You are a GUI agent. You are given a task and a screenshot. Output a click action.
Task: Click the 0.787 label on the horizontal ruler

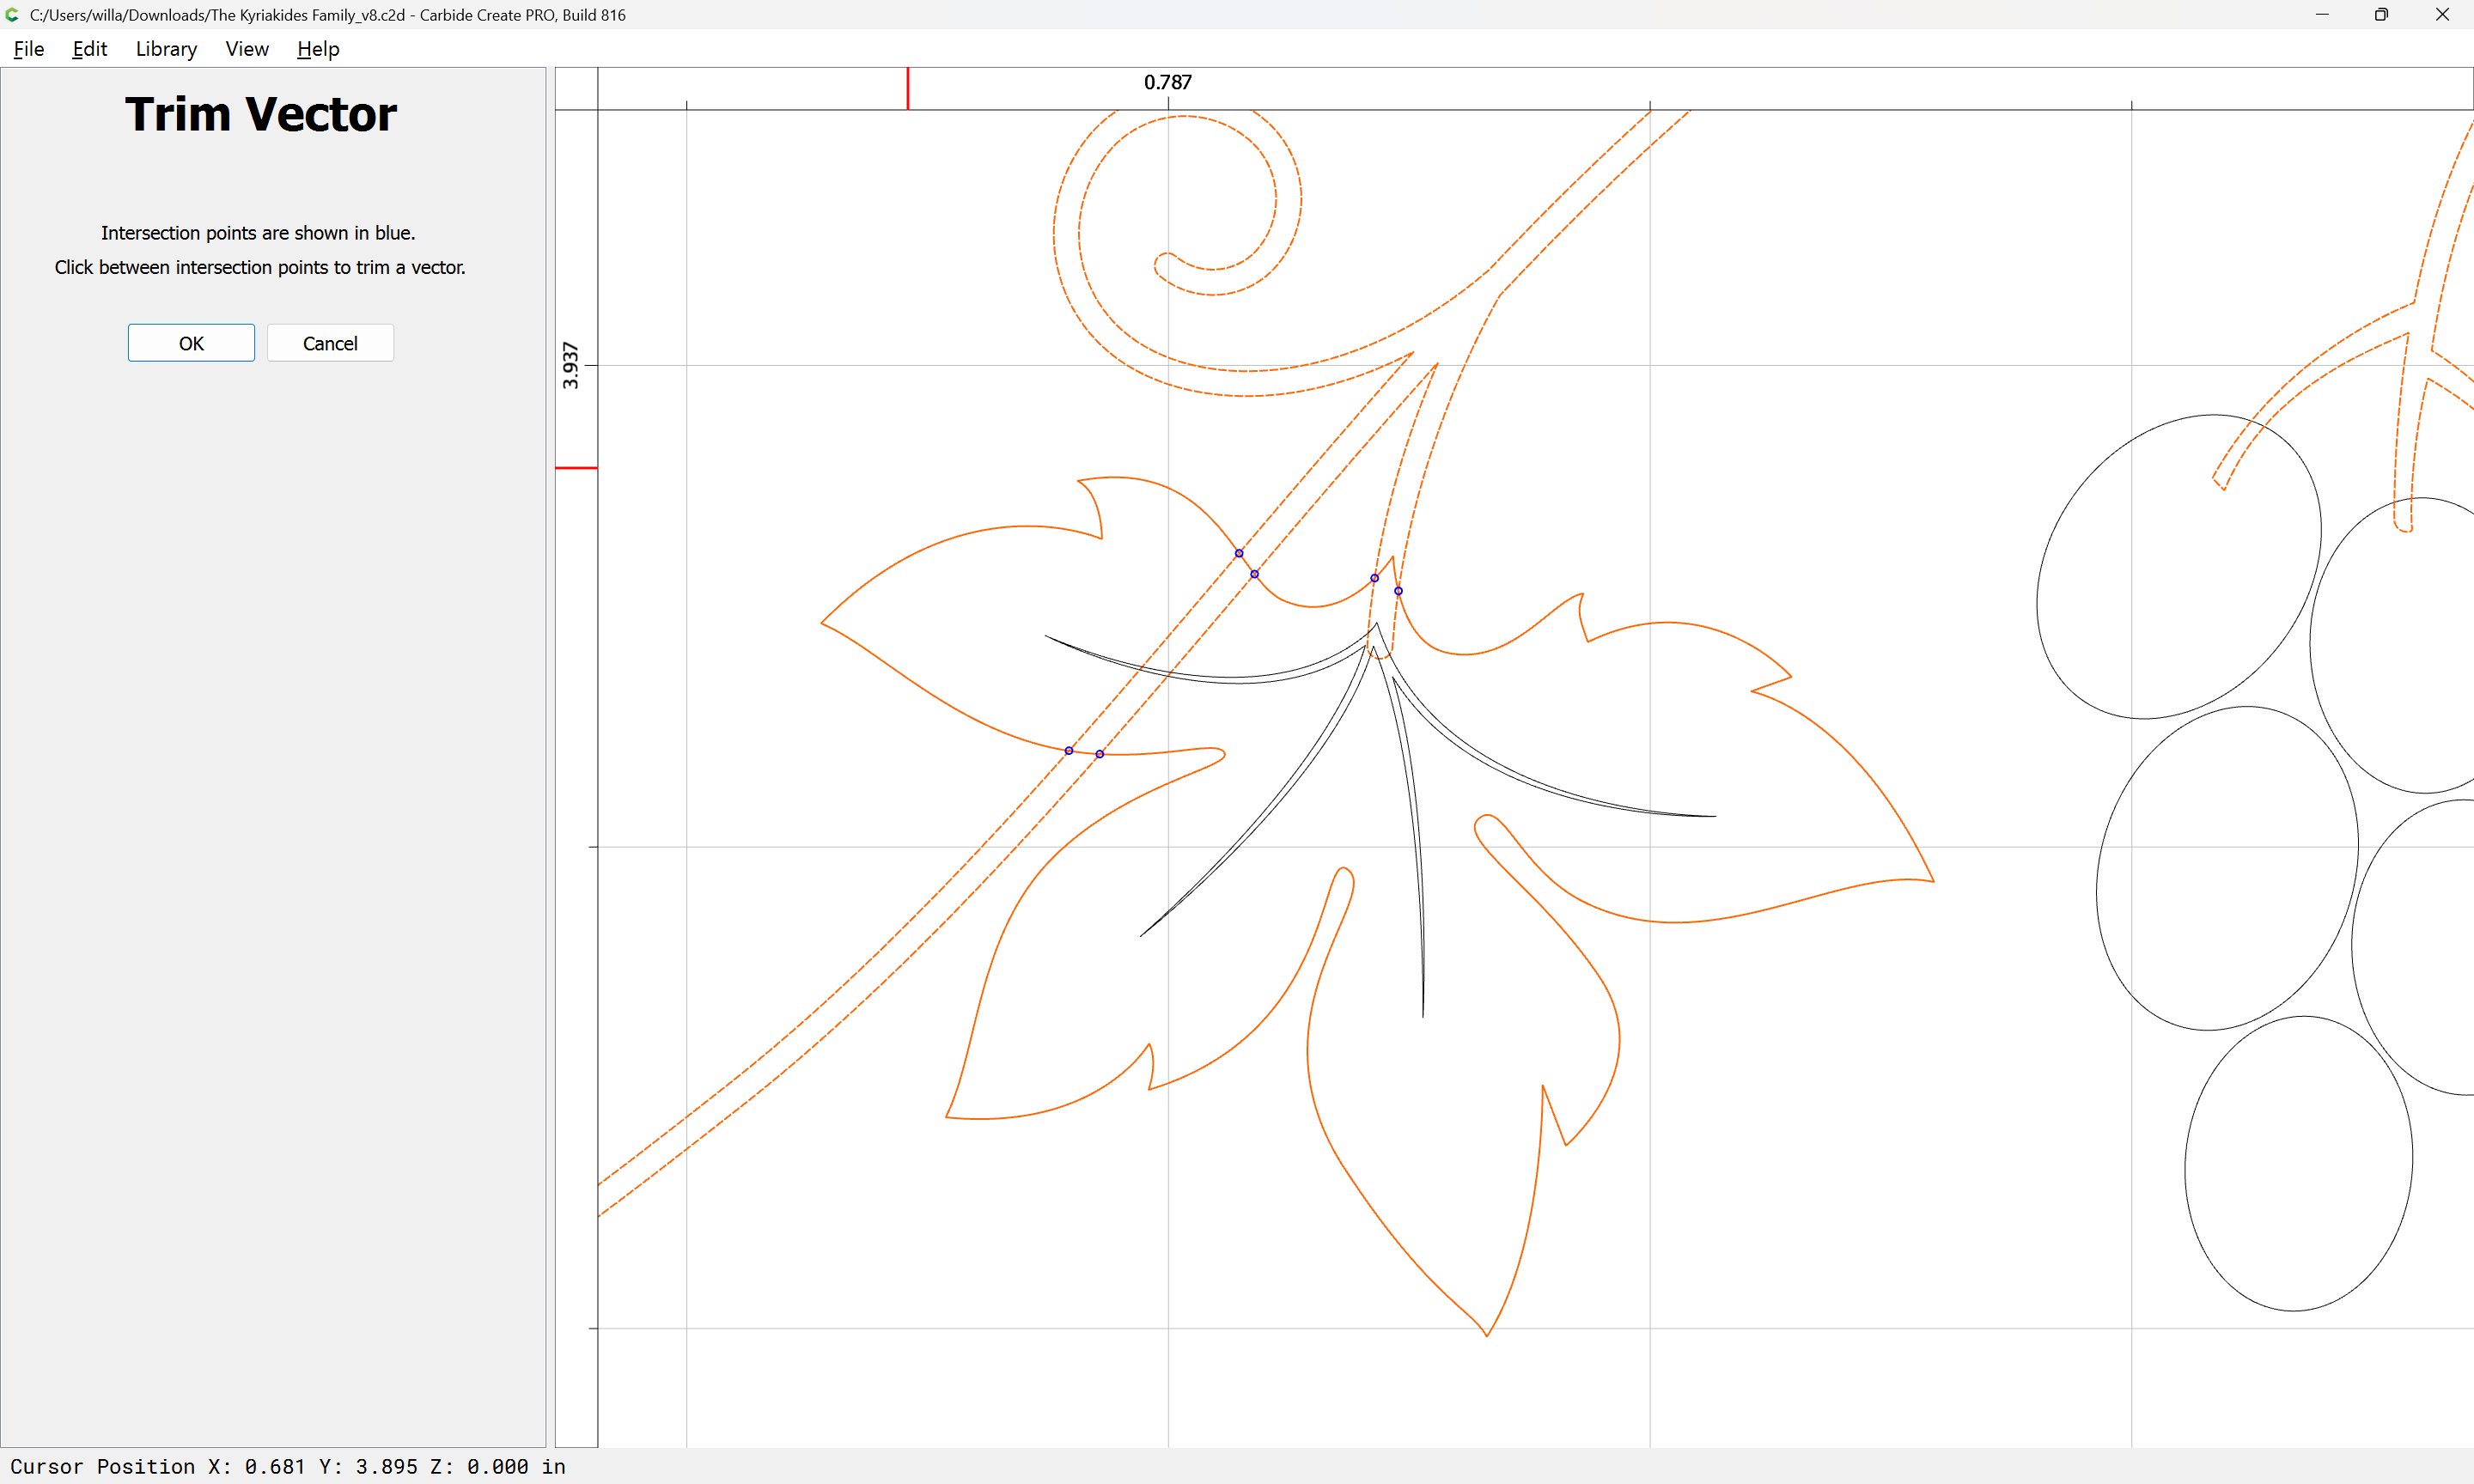pyautogui.click(x=1168, y=82)
